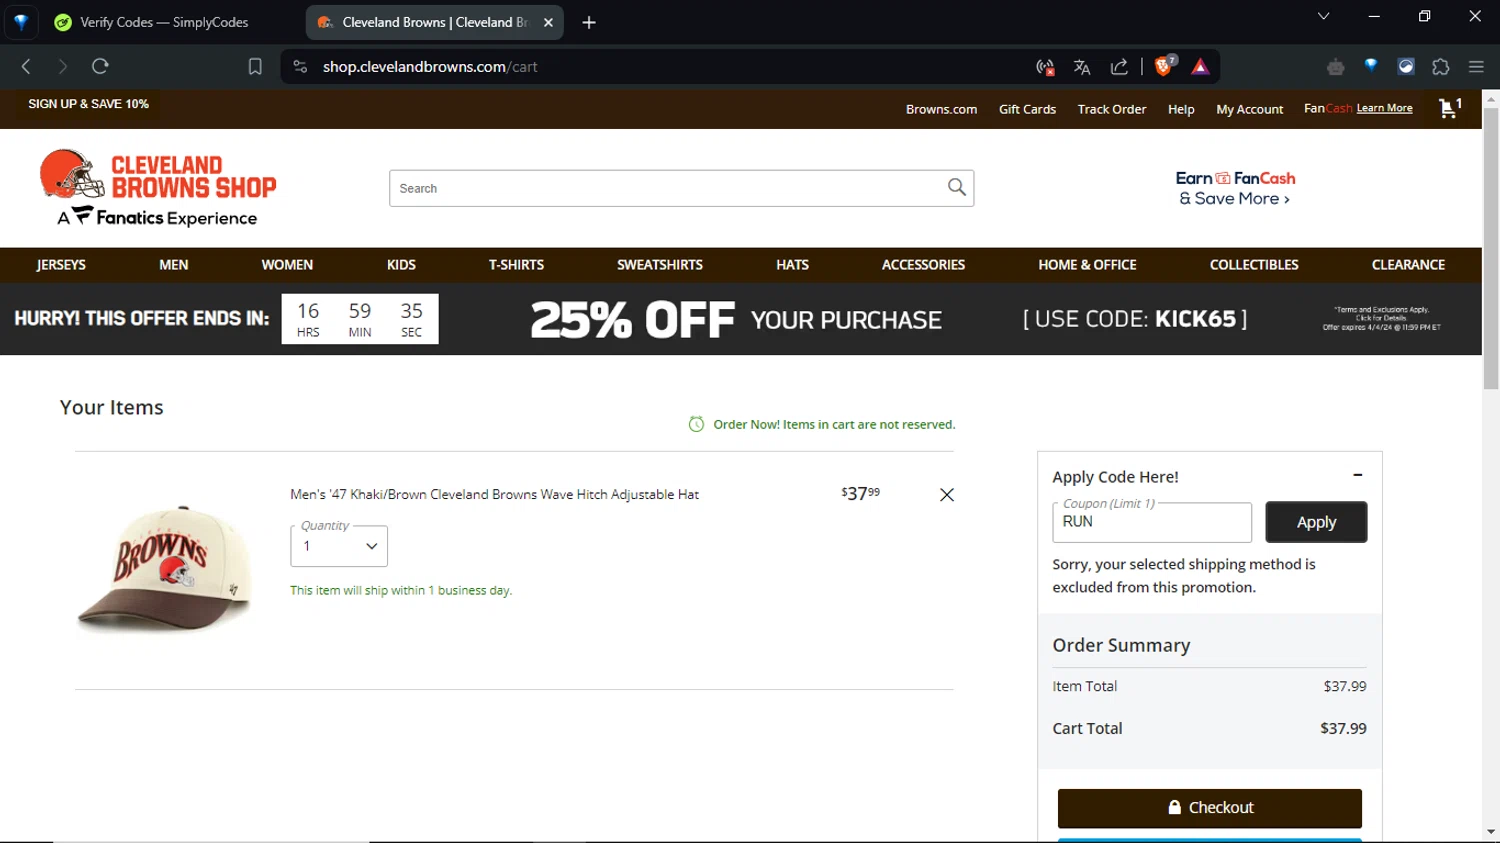Close the Cleveland Browns tab

click(548, 22)
